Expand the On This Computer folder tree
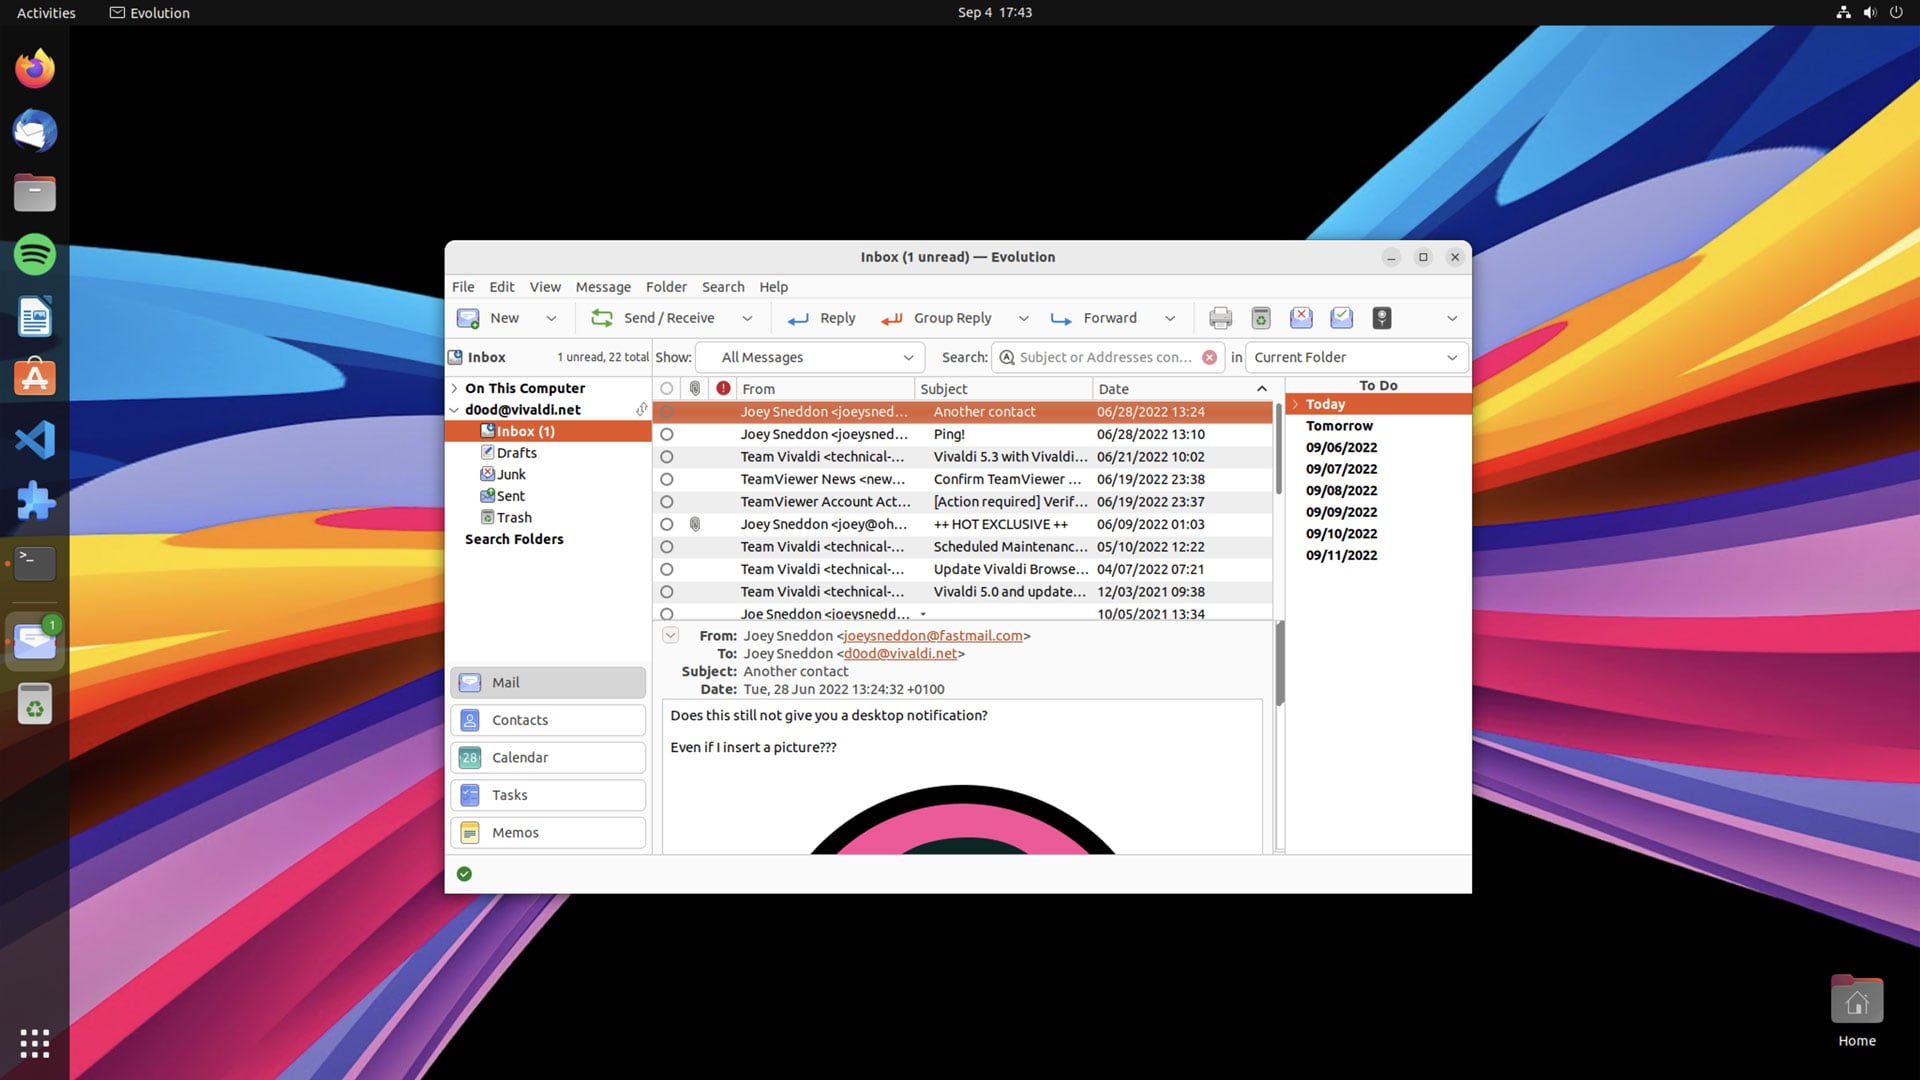1920x1080 pixels. point(455,388)
